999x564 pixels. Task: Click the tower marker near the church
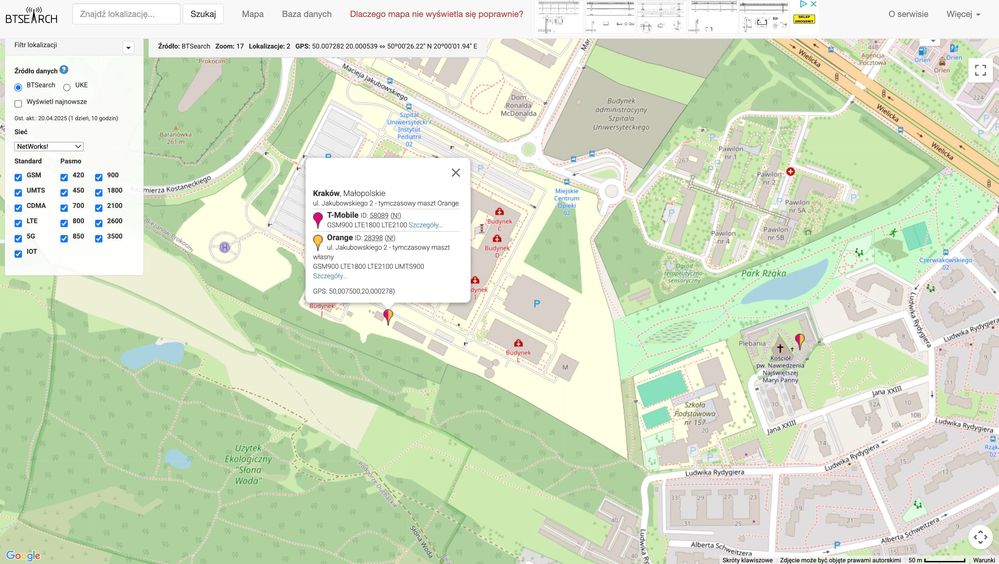[x=799, y=340]
